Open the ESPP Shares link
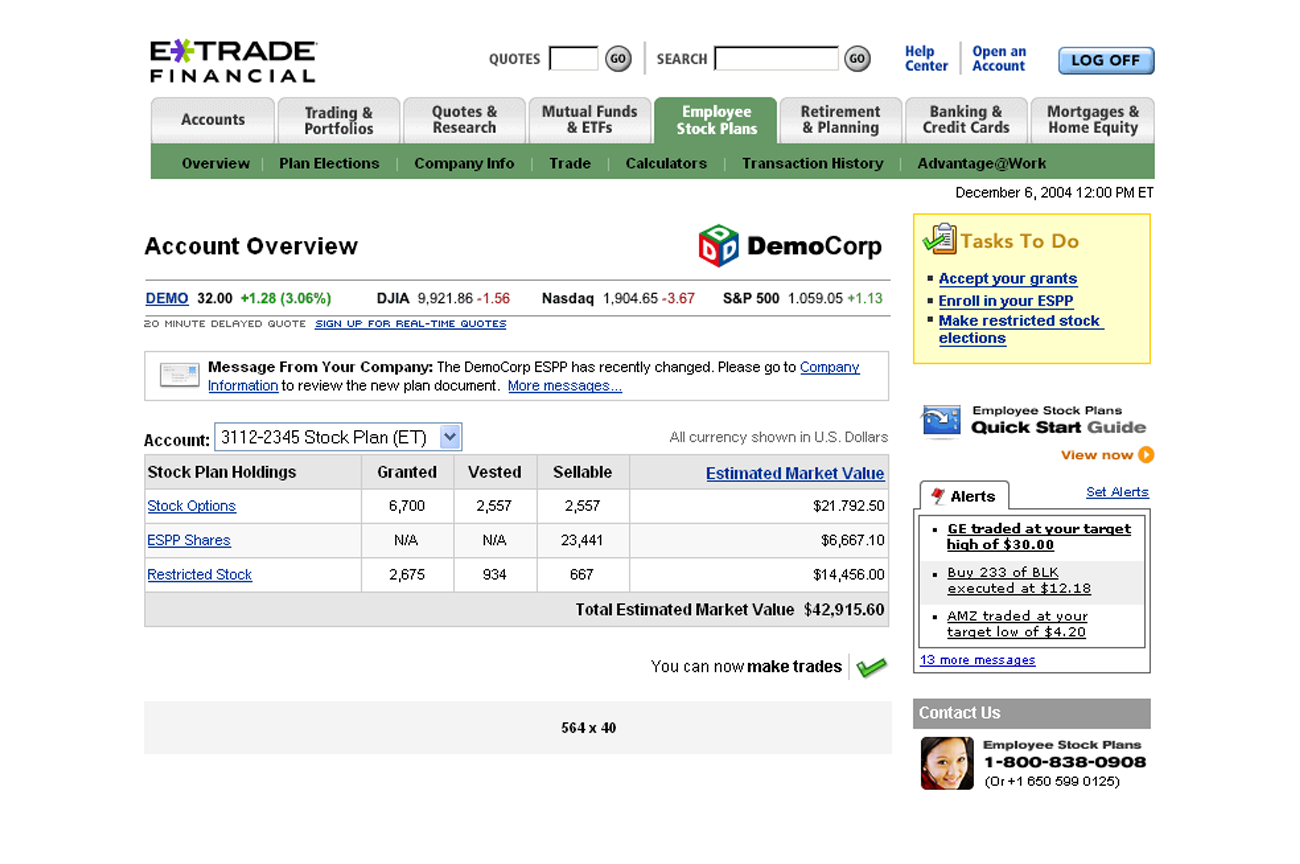The width and height of the screenshot is (1300, 864). (x=189, y=540)
